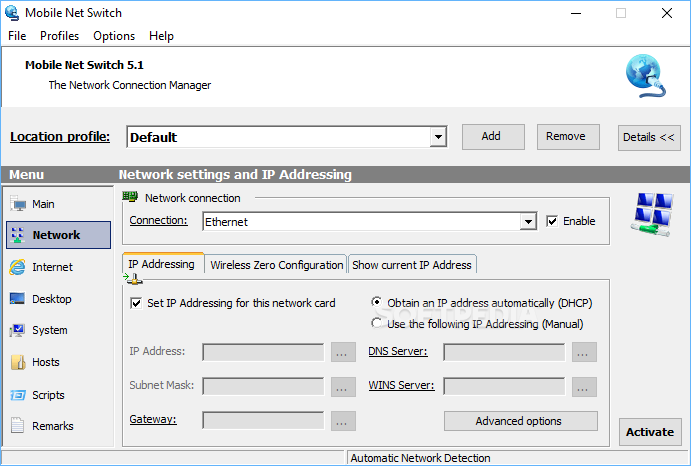Click the ellipsis button beside IP Address
This screenshot has height=466, width=691.
(343, 352)
